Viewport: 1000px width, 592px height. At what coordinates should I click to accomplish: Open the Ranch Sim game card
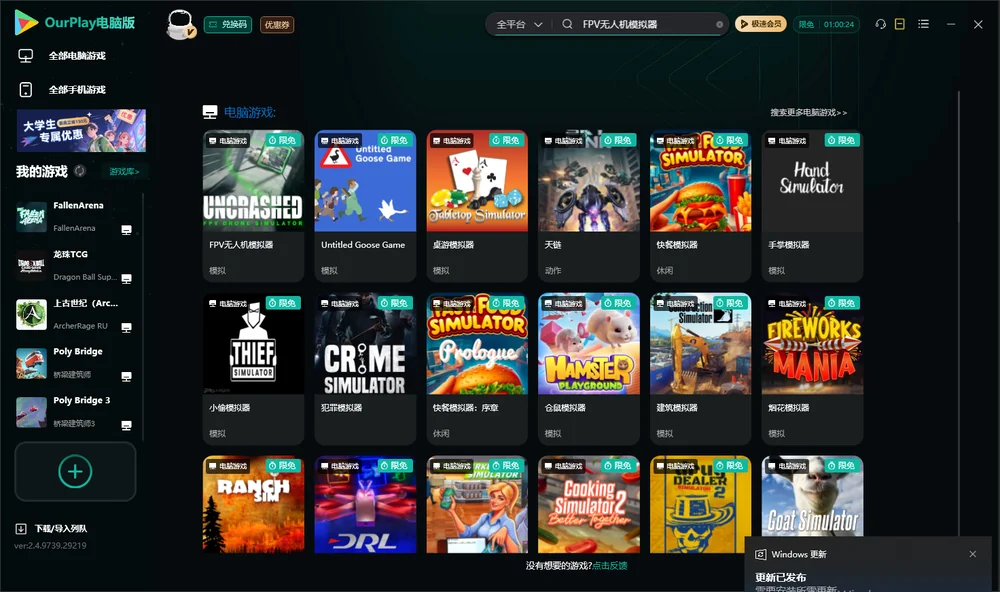(x=253, y=504)
